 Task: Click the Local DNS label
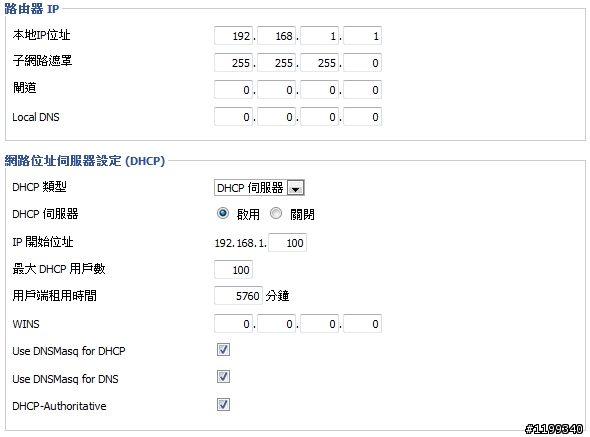click(36, 117)
